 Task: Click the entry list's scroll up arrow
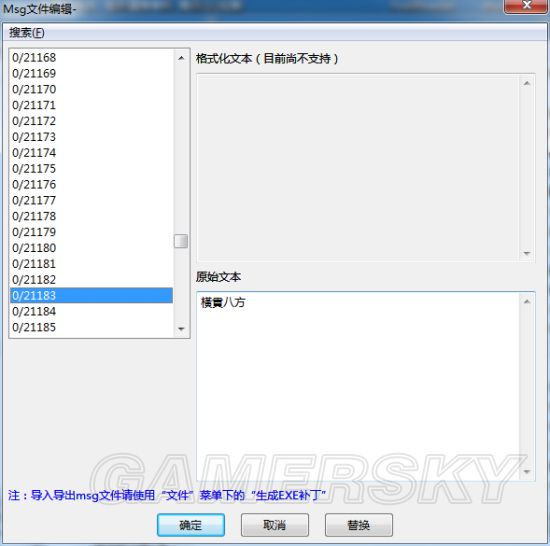(181, 58)
